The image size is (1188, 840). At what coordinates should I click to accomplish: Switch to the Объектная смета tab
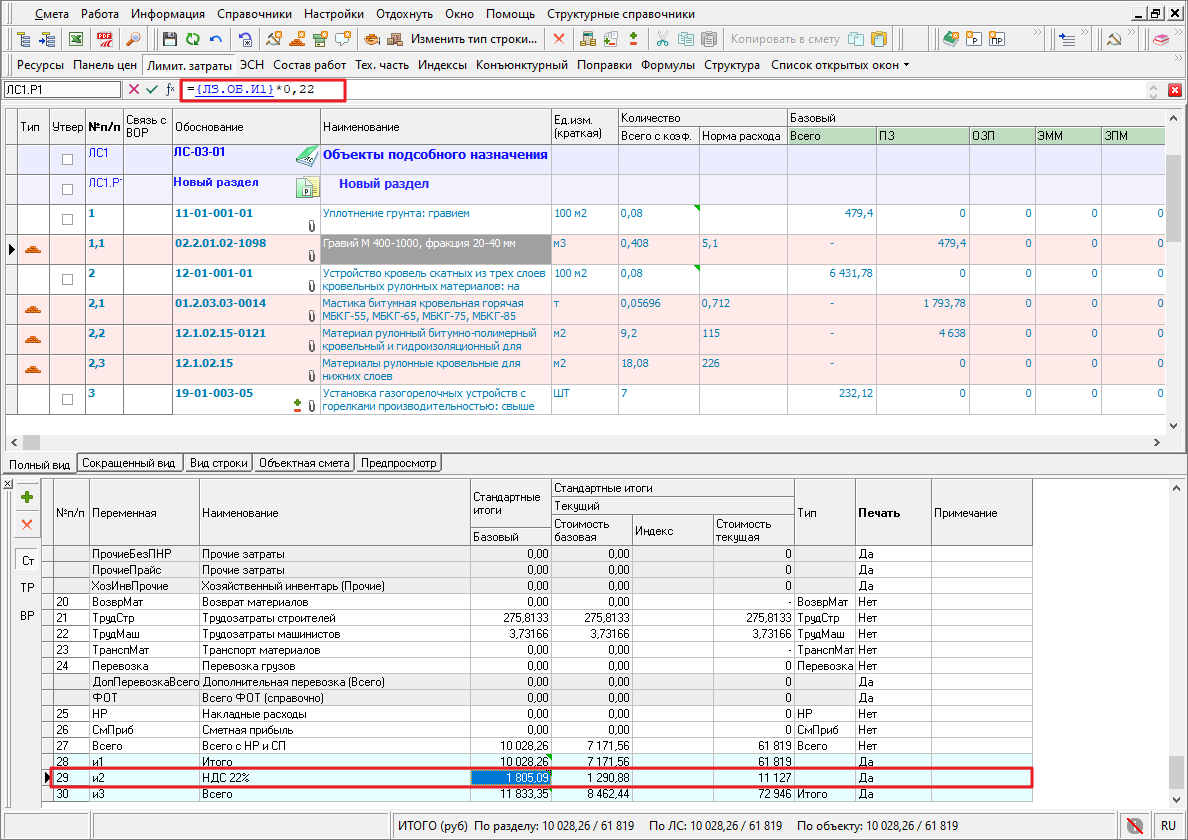tap(304, 464)
